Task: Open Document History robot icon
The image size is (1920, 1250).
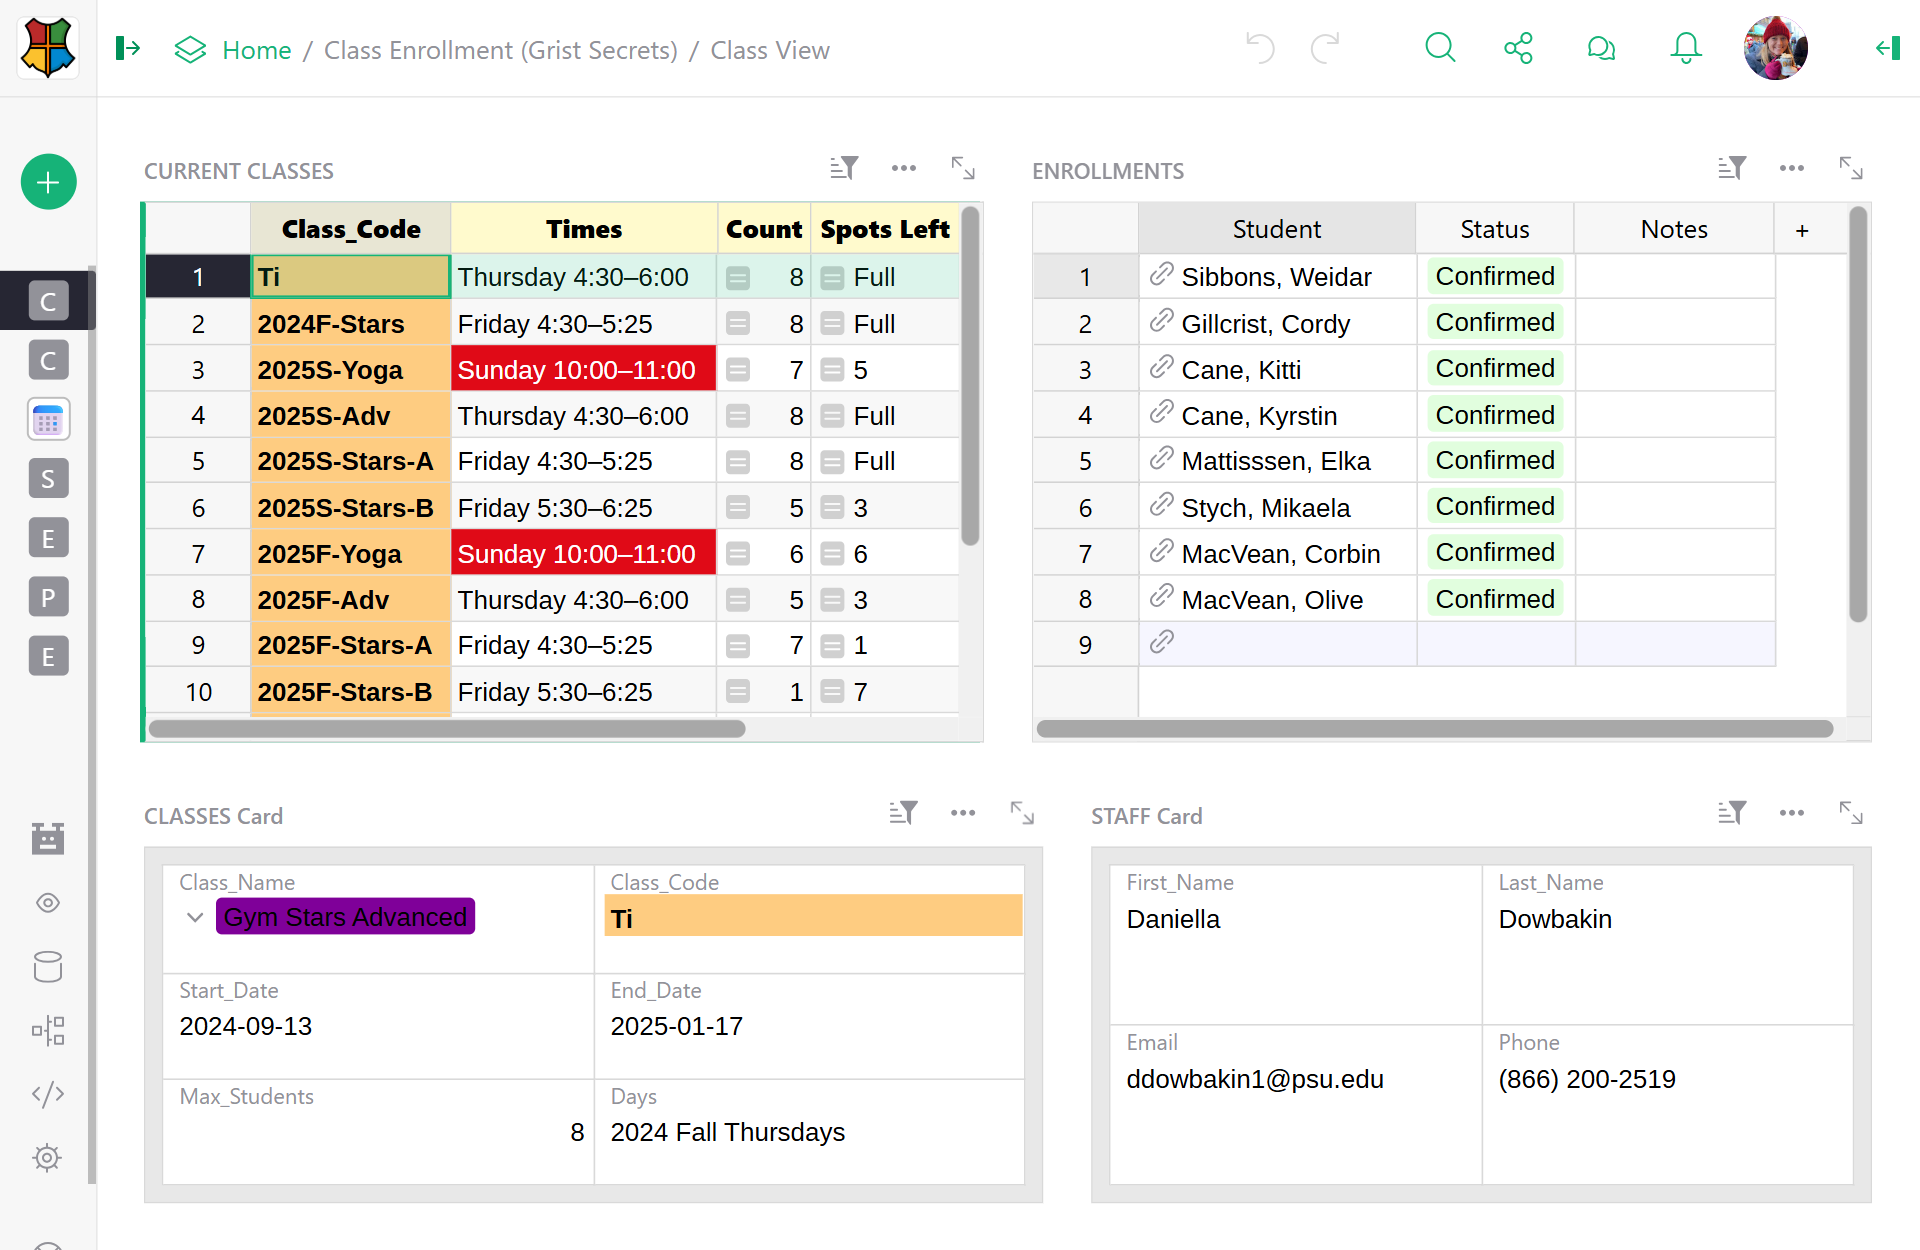Action: [48, 839]
